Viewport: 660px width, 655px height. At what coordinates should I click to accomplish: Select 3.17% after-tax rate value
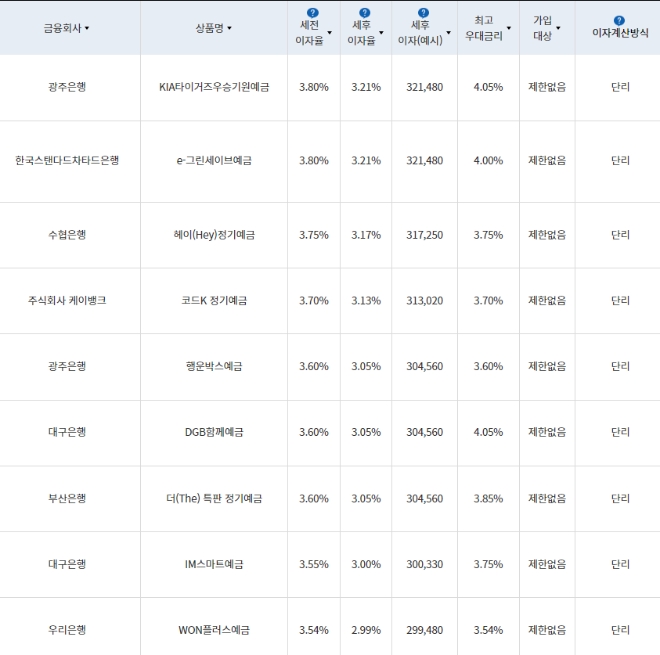click(366, 235)
